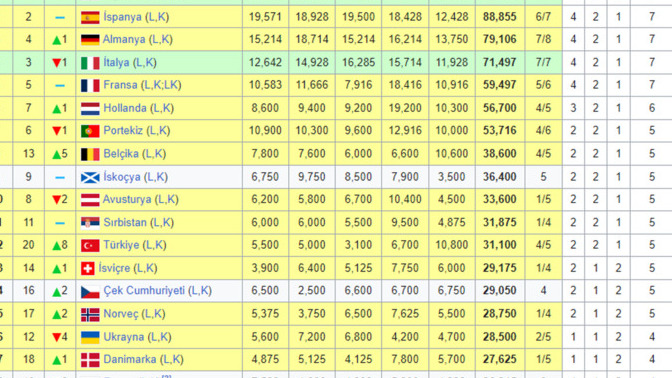Image resolution: width=672 pixels, height=378 pixels.
Task: Click the Switzerland flag icon
Action: [88, 268]
